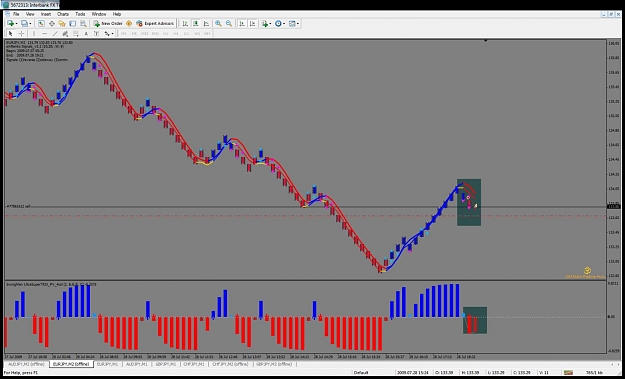Open the Indicators list icon
Image resolution: width=625 pixels, height=379 pixels.
[x=265, y=24]
